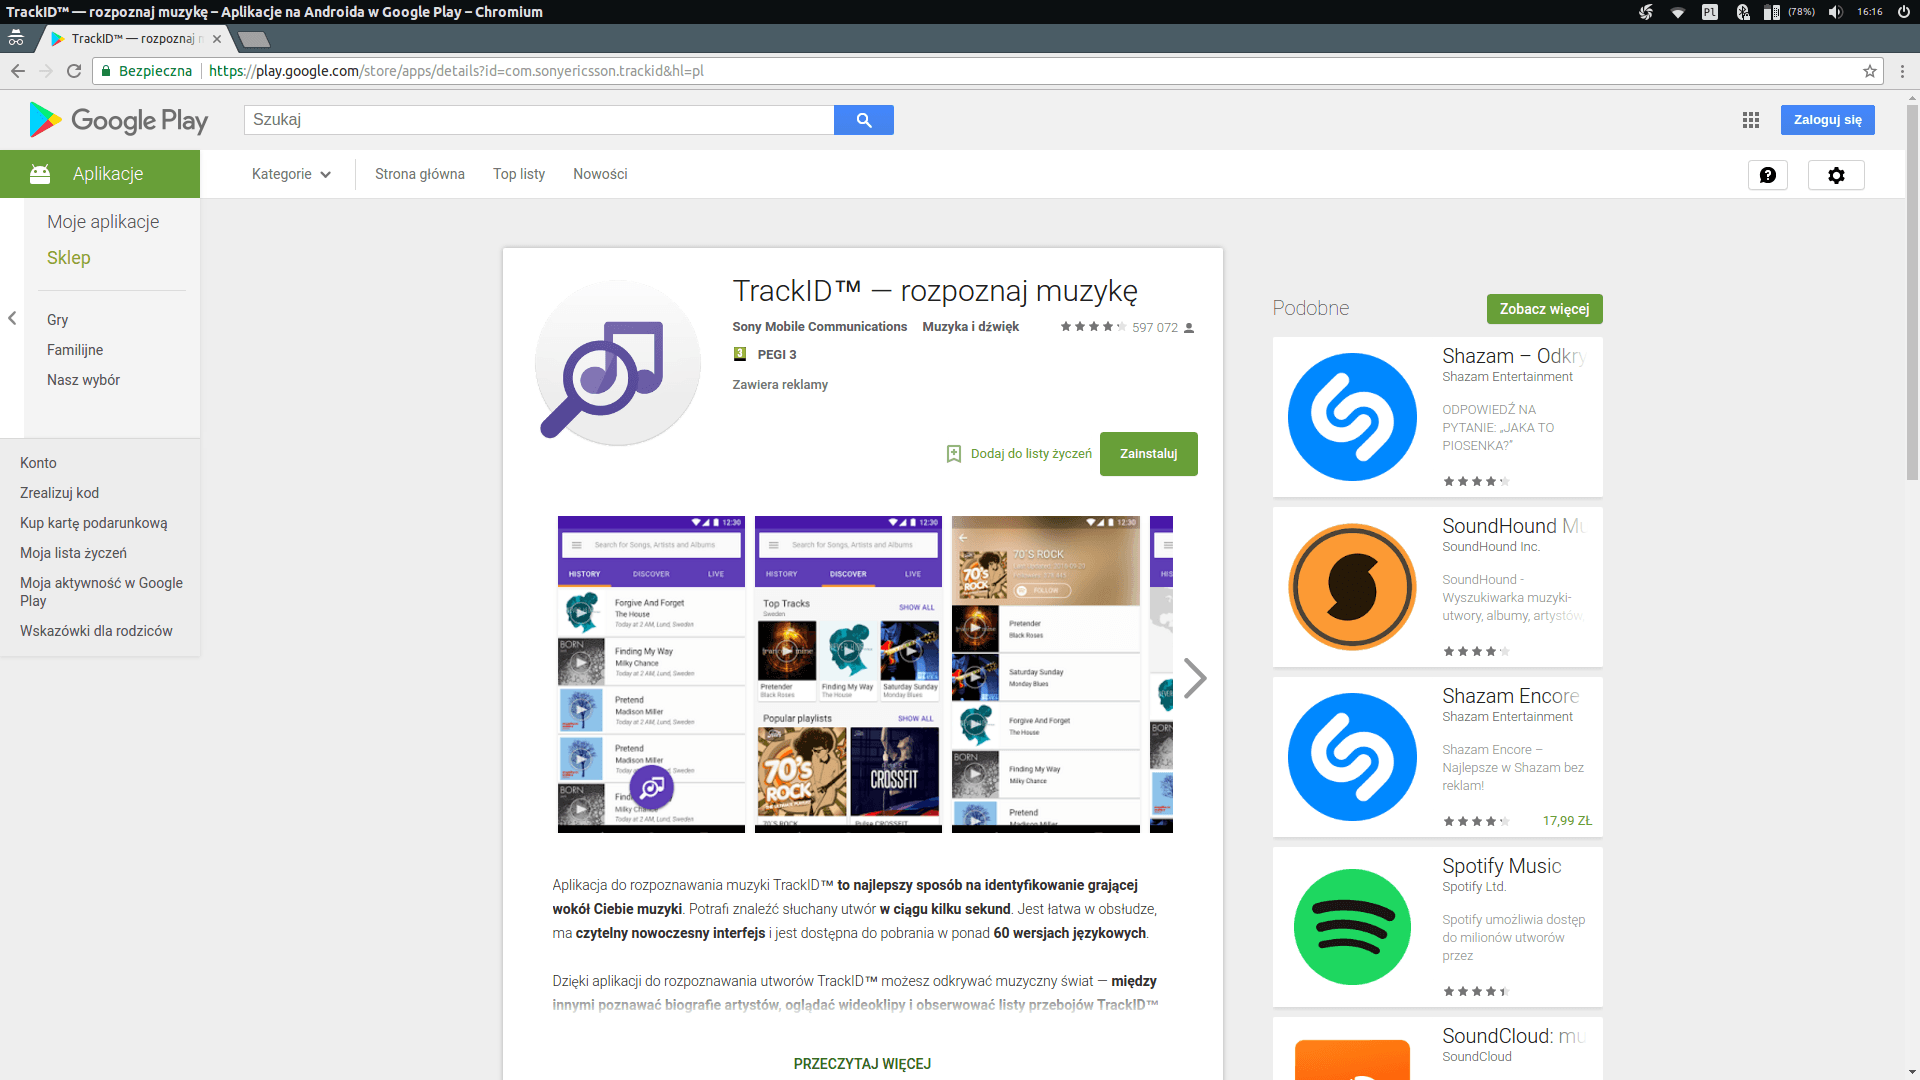Click the Shazam app icon
1920x1080 pixels.
click(x=1352, y=417)
